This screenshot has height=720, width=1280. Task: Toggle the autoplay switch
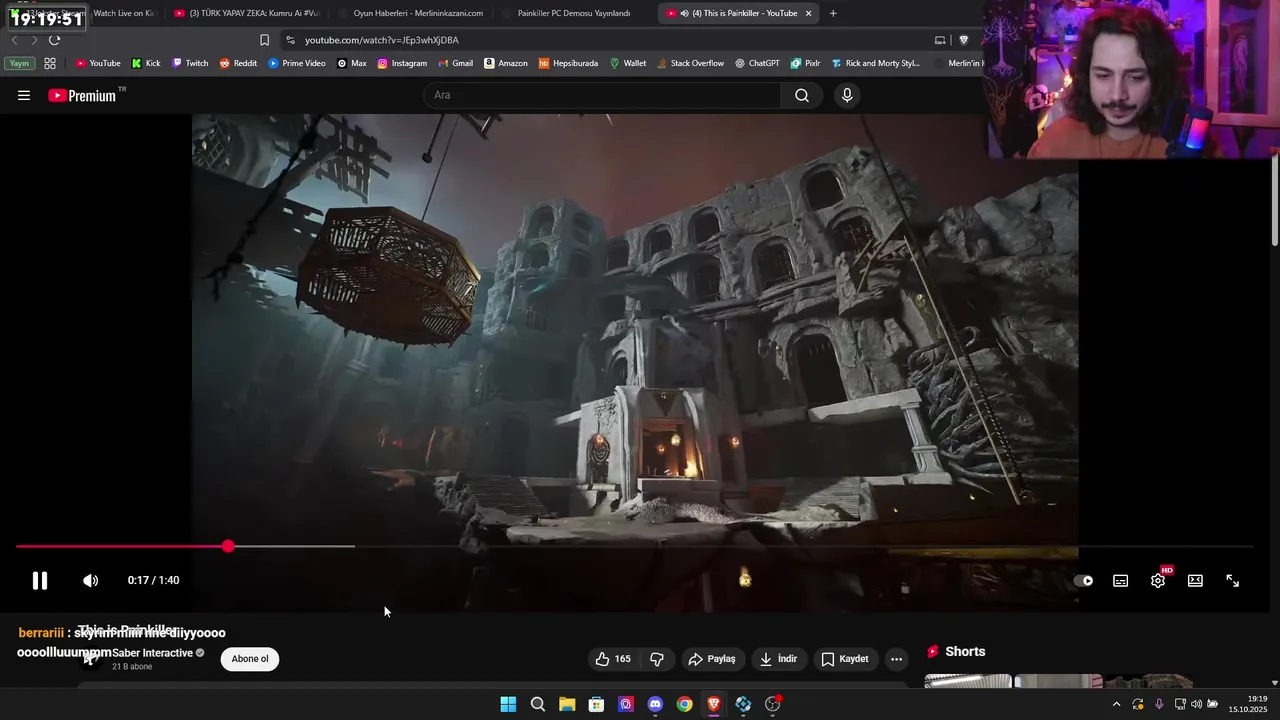[x=1083, y=580]
